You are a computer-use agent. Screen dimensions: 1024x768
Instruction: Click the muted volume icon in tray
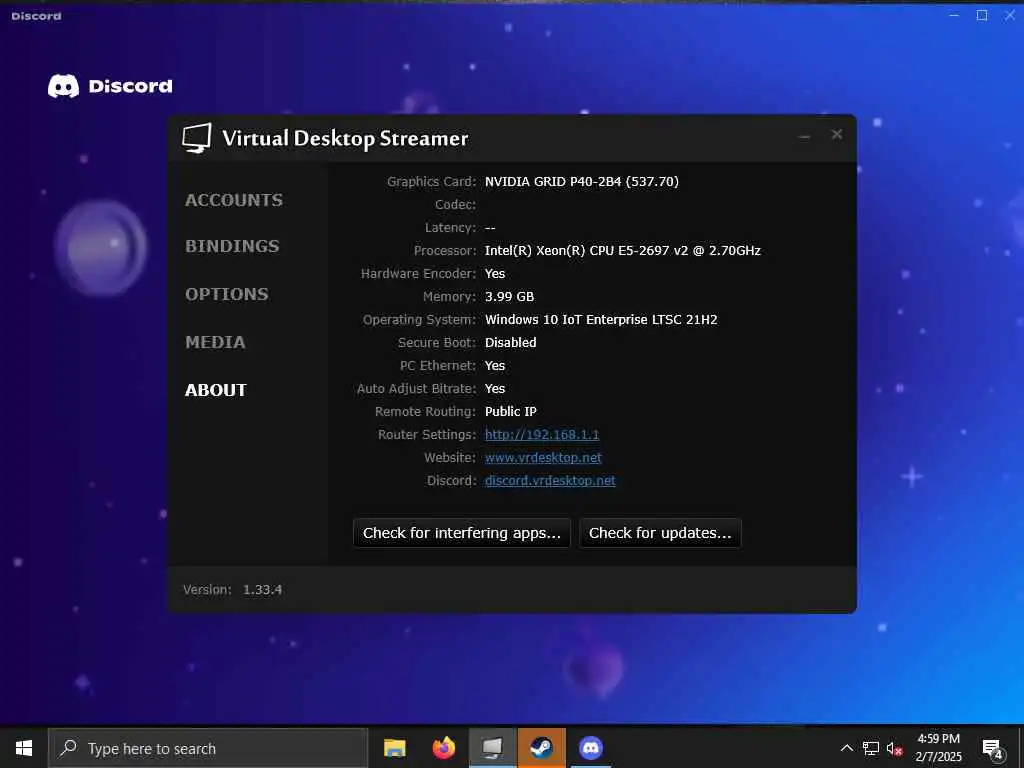[894, 748]
